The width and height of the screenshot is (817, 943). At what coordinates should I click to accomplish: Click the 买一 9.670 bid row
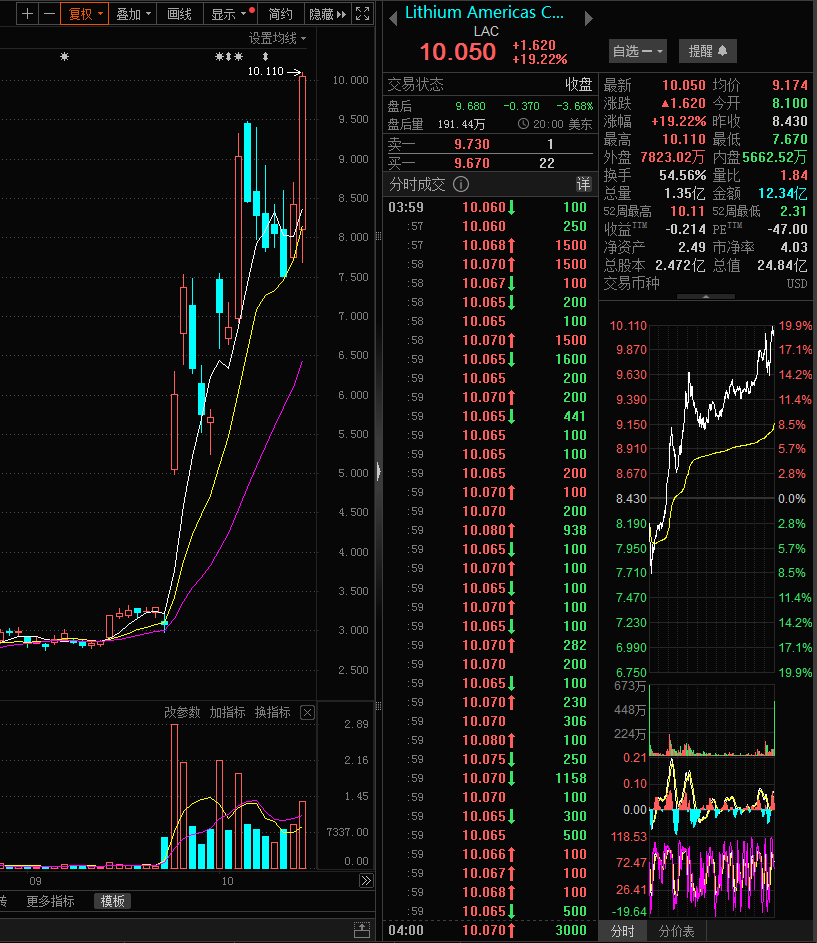[490, 163]
